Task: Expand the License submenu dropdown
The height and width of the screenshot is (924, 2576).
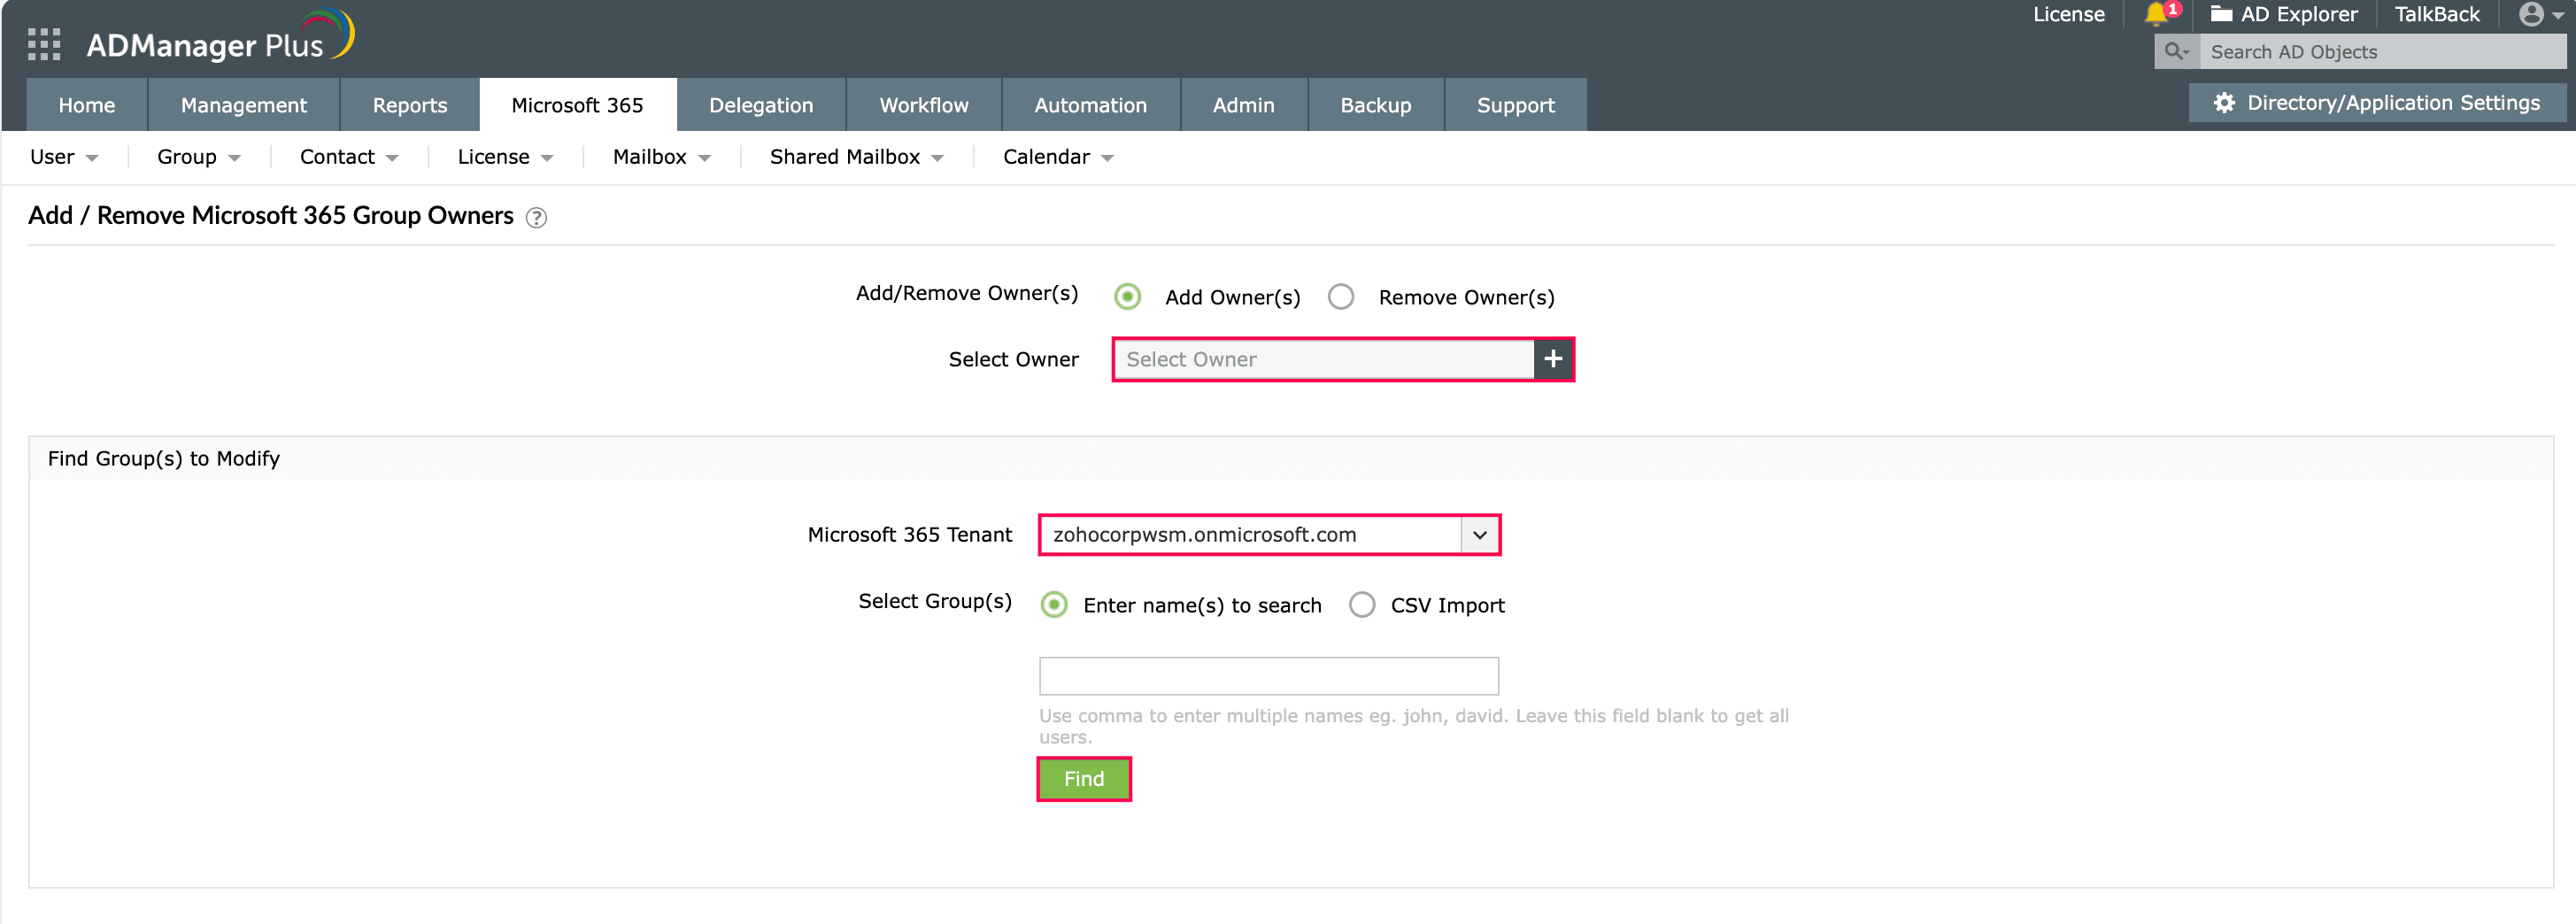Action: 504,157
